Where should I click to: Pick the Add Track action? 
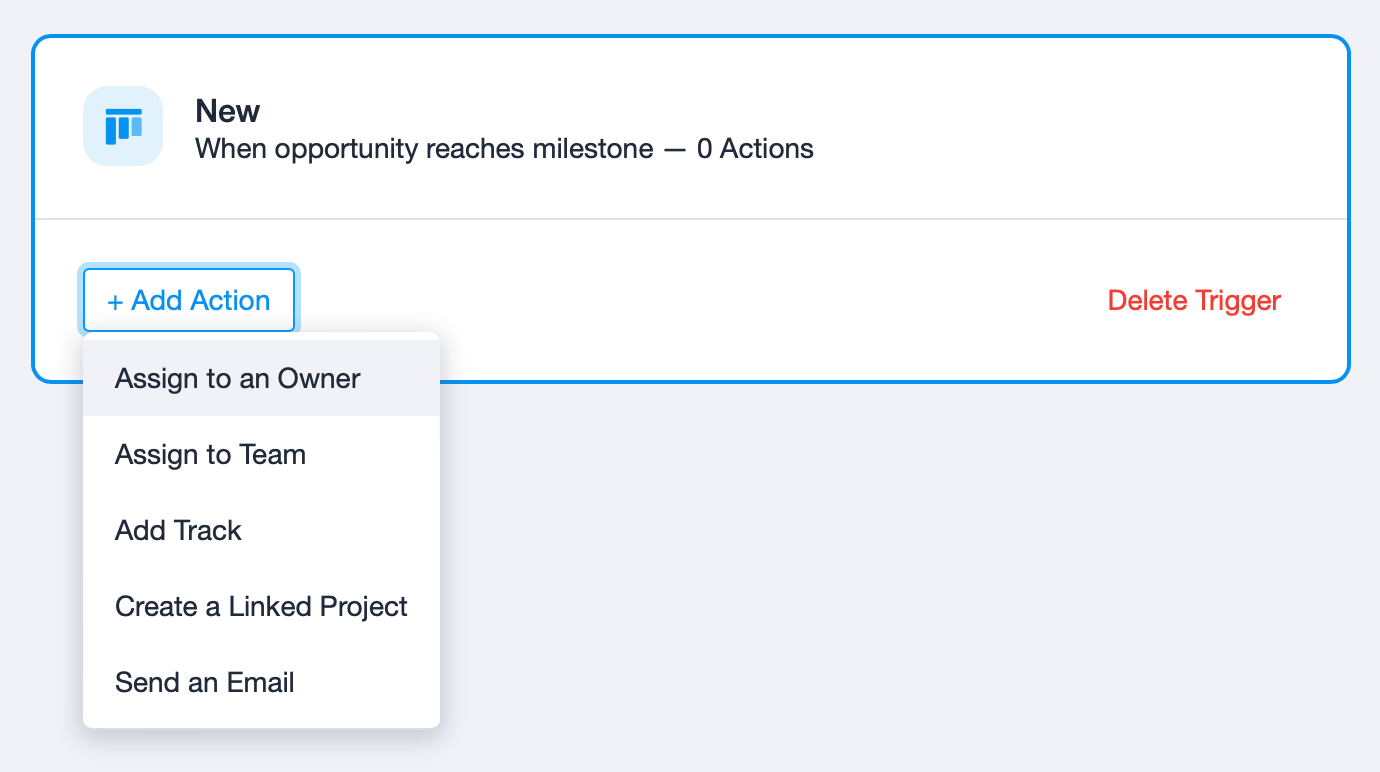[261, 530]
